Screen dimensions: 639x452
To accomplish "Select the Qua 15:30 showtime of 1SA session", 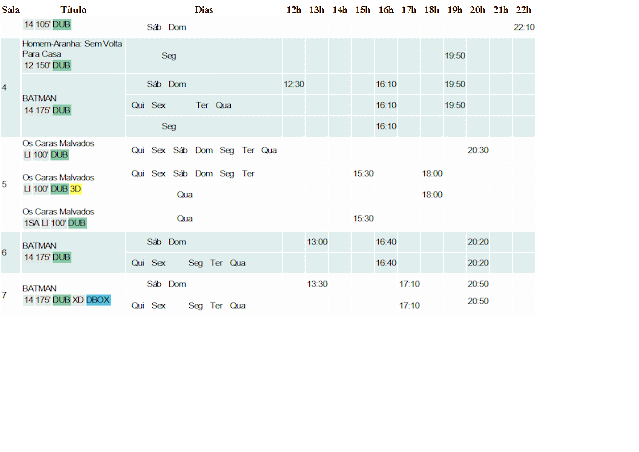I will pyautogui.click(x=363, y=219).
